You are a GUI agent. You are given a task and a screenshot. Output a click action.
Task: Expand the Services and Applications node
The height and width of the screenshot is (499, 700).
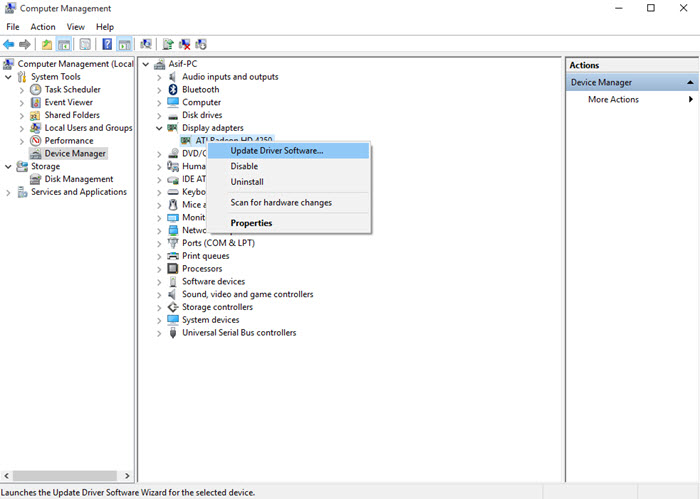coord(8,192)
